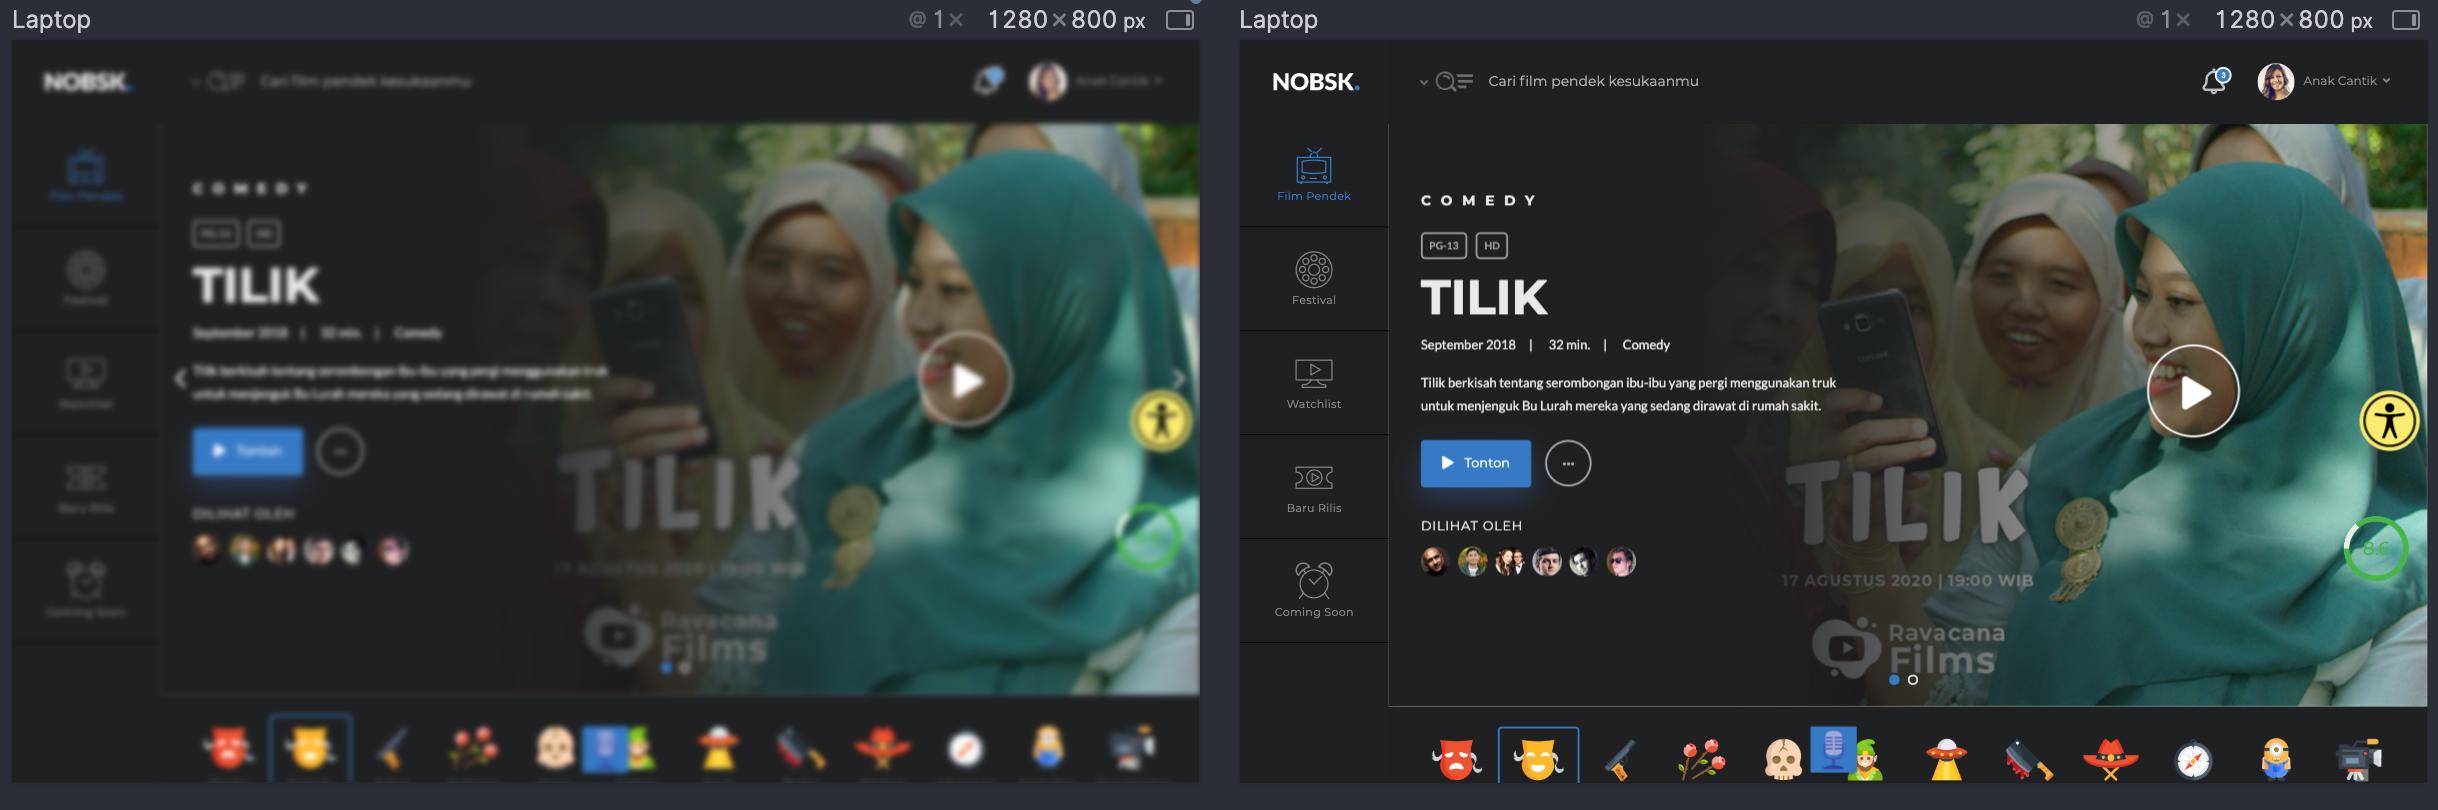Click the Laptop frame title above the blurred preview
The height and width of the screenshot is (810, 2438).
click(51, 20)
